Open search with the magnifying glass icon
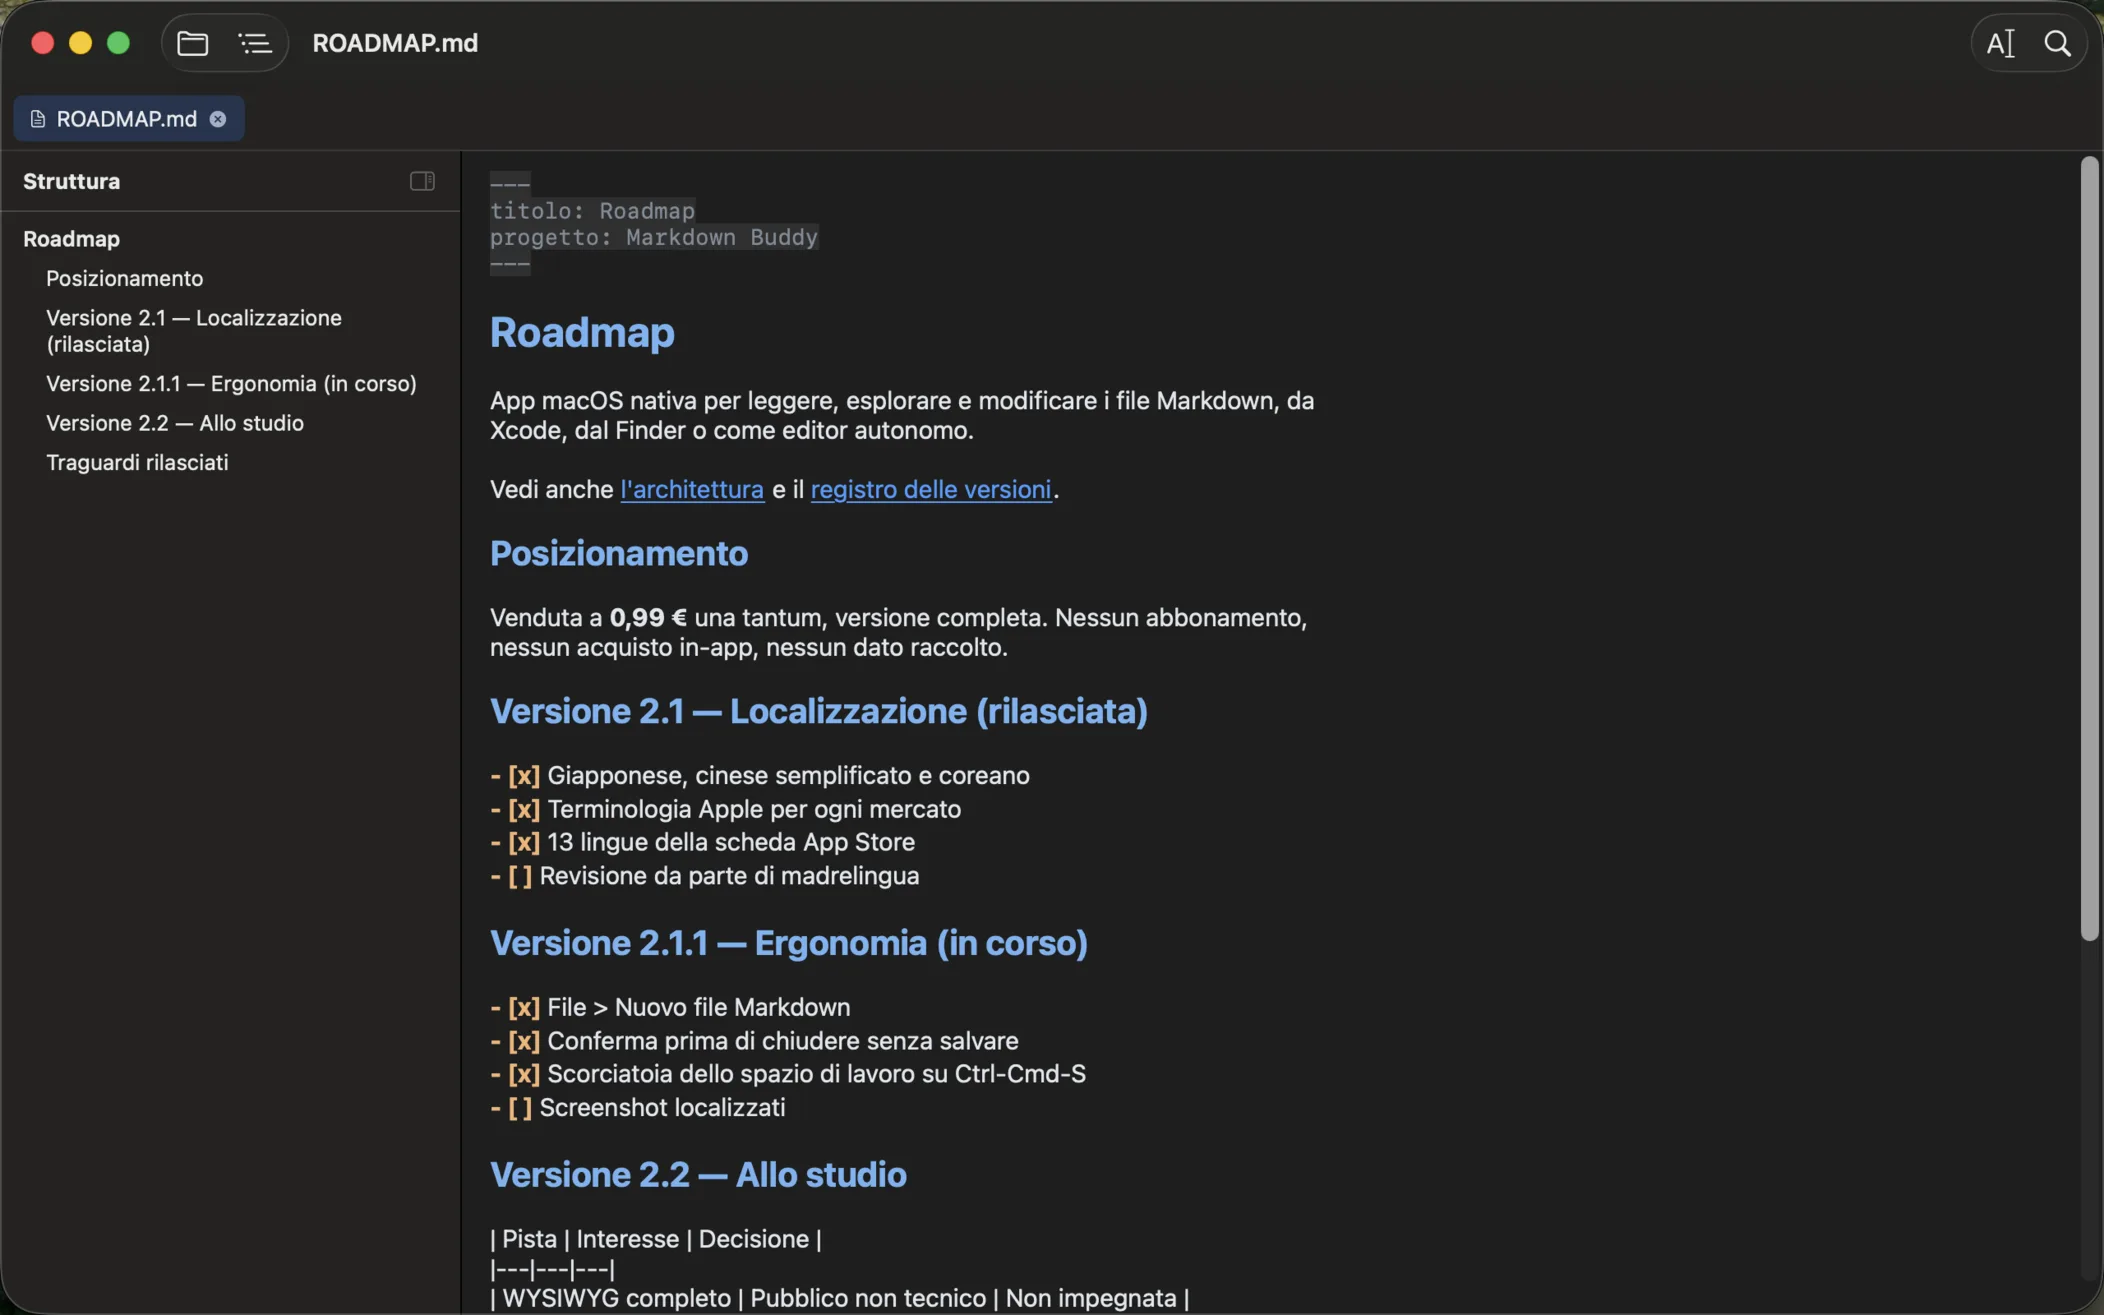 2058,43
